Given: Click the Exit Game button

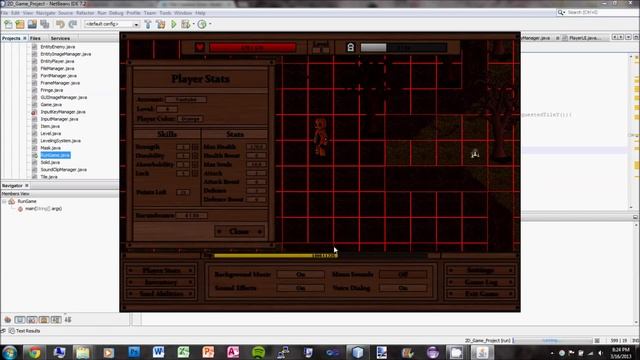Looking at the screenshot, I should click(481, 293).
